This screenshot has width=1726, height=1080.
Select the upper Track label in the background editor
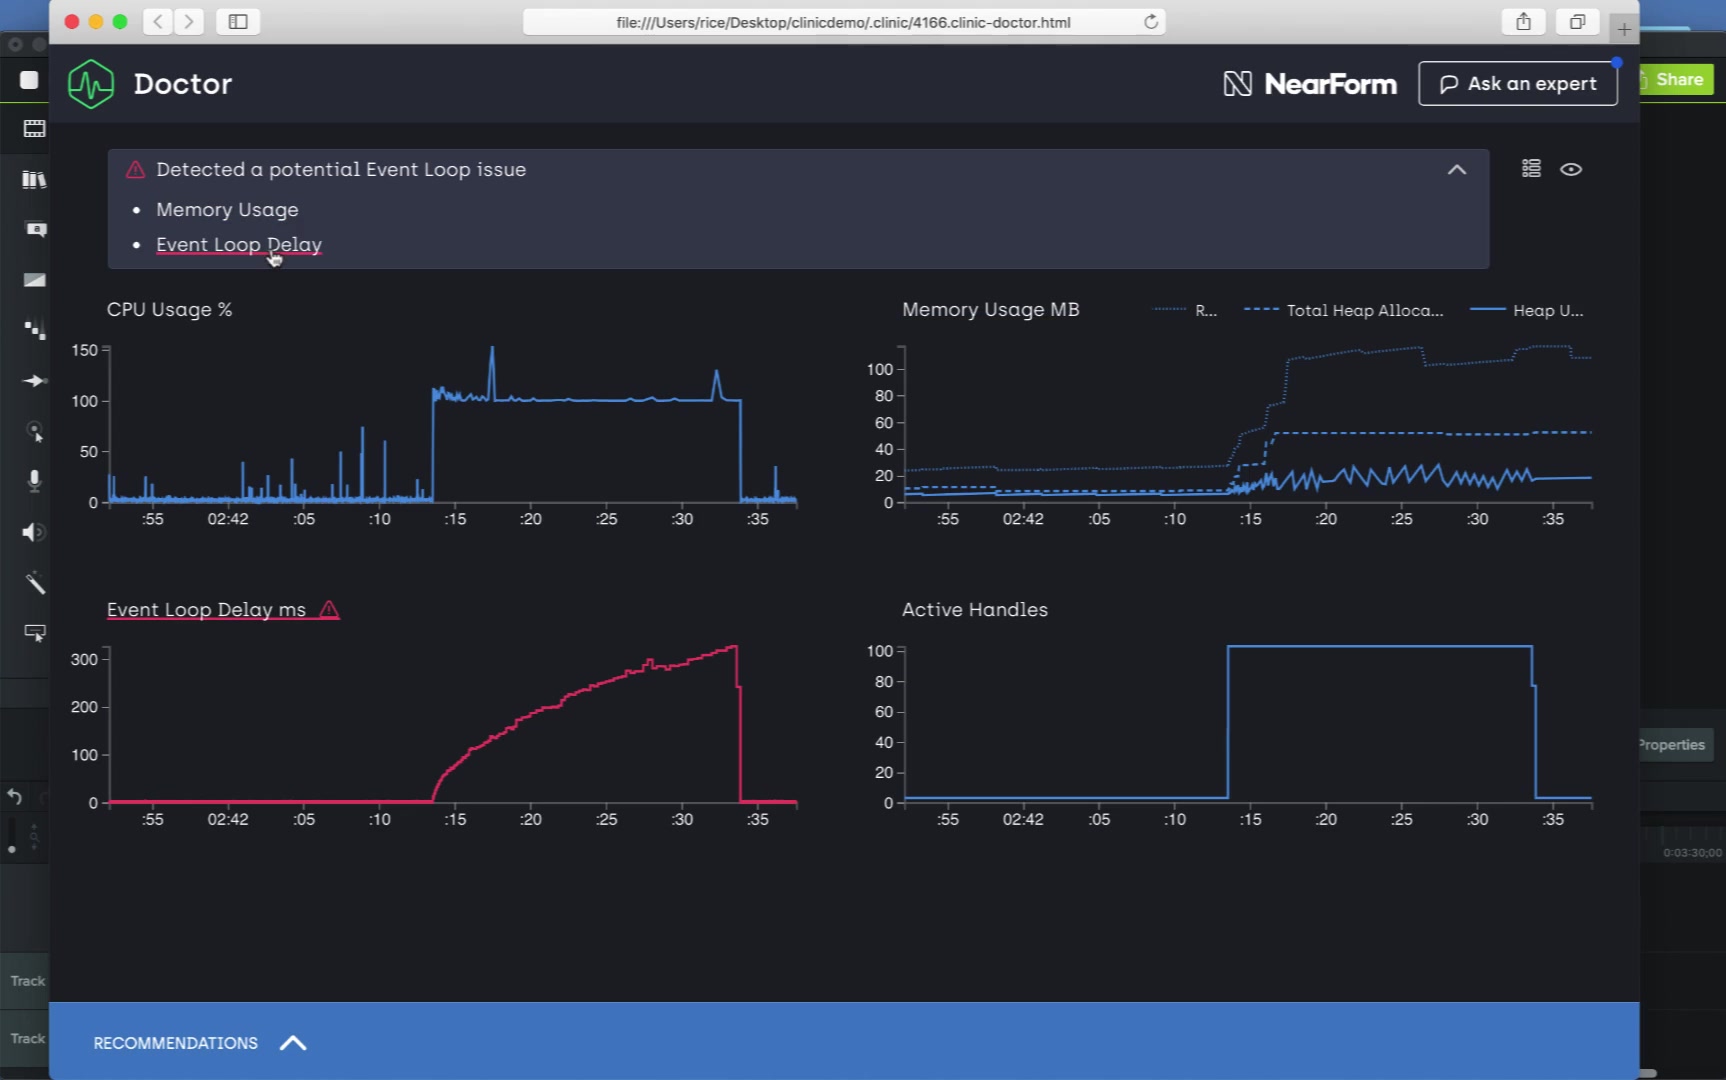[27, 981]
